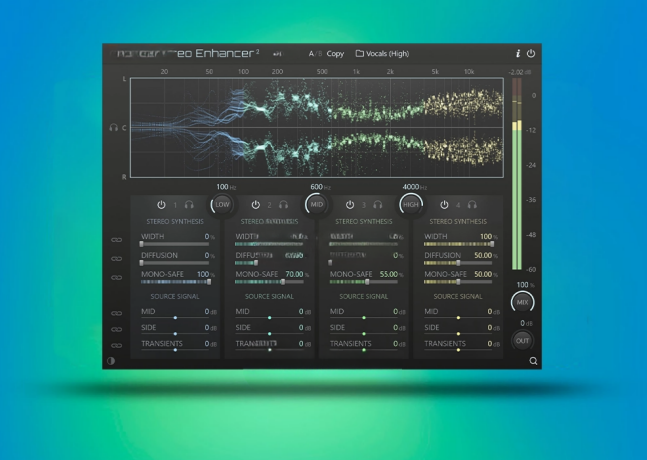The width and height of the screenshot is (647, 460).
Task: Toggle the TRANSIENTS link icon
Action: pos(117,345)
